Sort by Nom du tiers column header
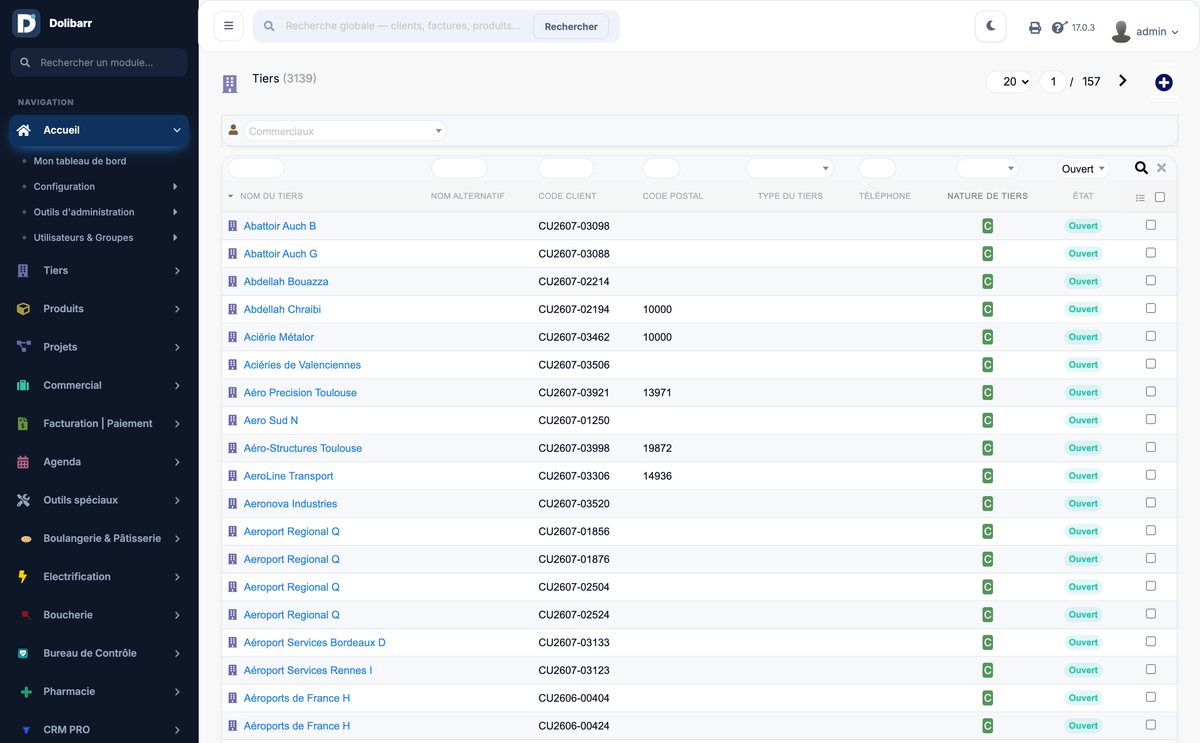The width and height of the screenshot is (1200, 743). point(271,196)
